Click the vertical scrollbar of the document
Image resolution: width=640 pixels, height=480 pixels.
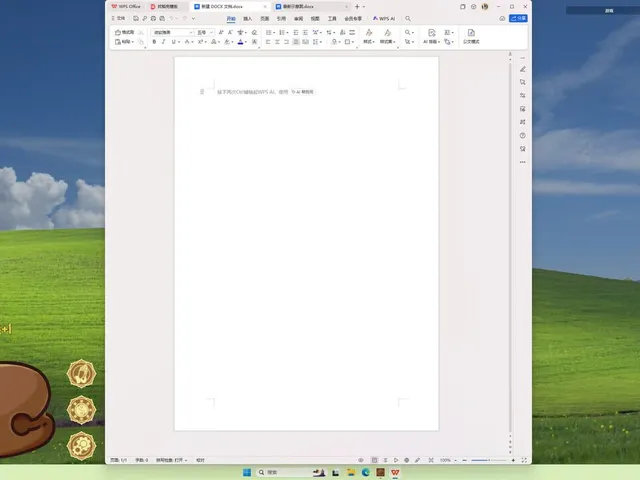(x=510, y=247)
